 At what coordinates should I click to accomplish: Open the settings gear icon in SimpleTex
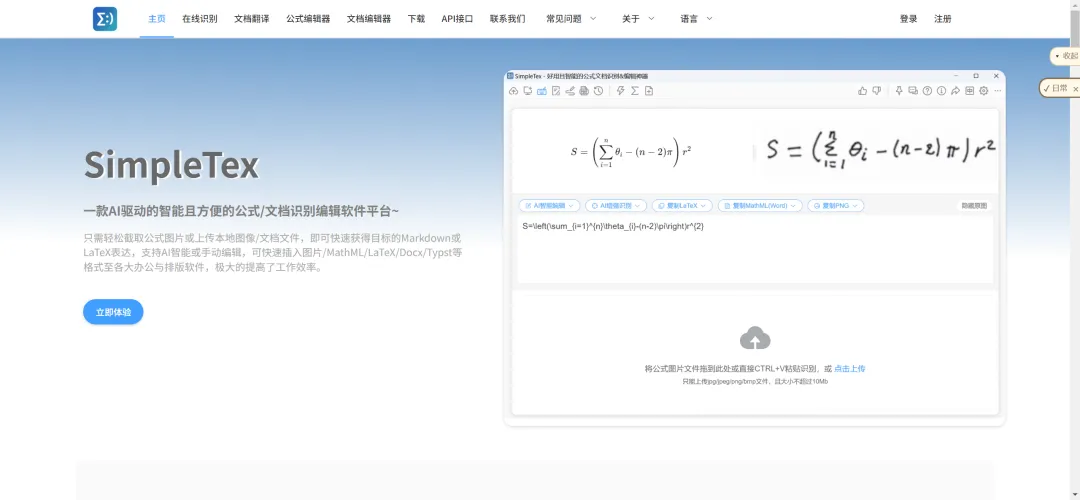pos(984,90)
